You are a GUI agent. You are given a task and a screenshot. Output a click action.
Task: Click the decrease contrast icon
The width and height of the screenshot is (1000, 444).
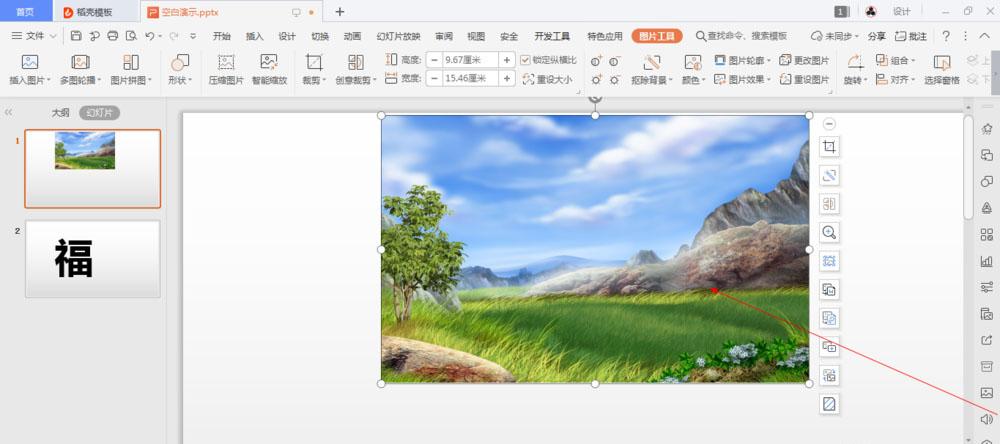(614, 61)
